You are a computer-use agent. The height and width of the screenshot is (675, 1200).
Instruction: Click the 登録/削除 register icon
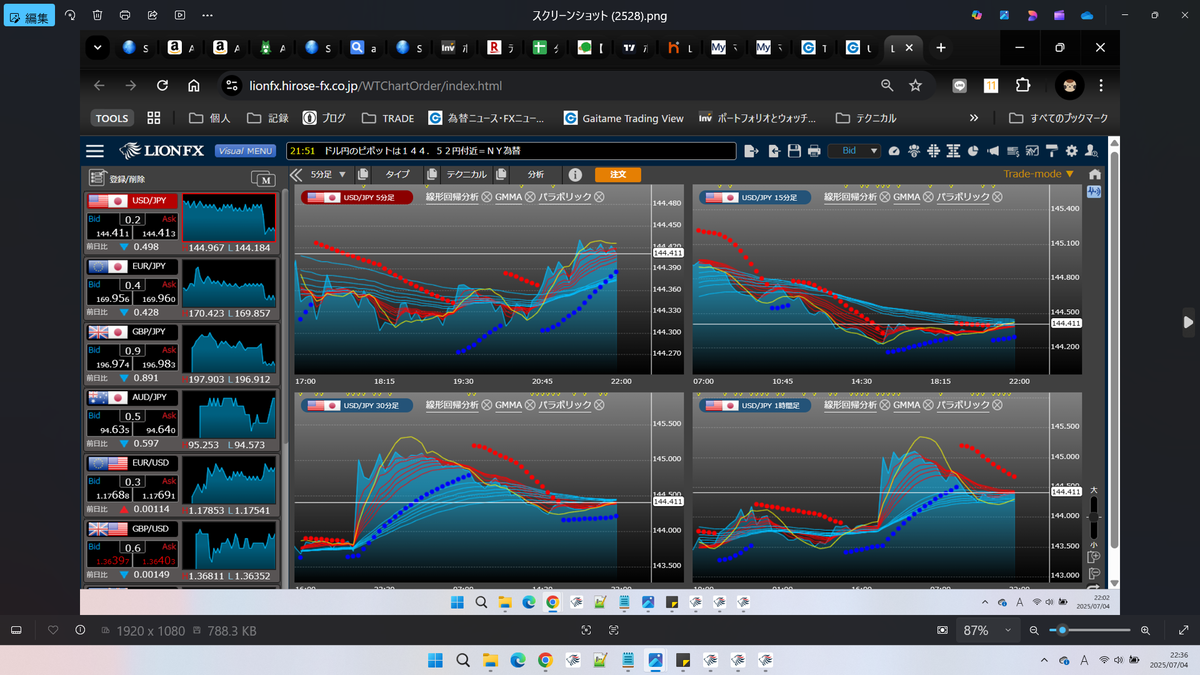tap(97, 178)
